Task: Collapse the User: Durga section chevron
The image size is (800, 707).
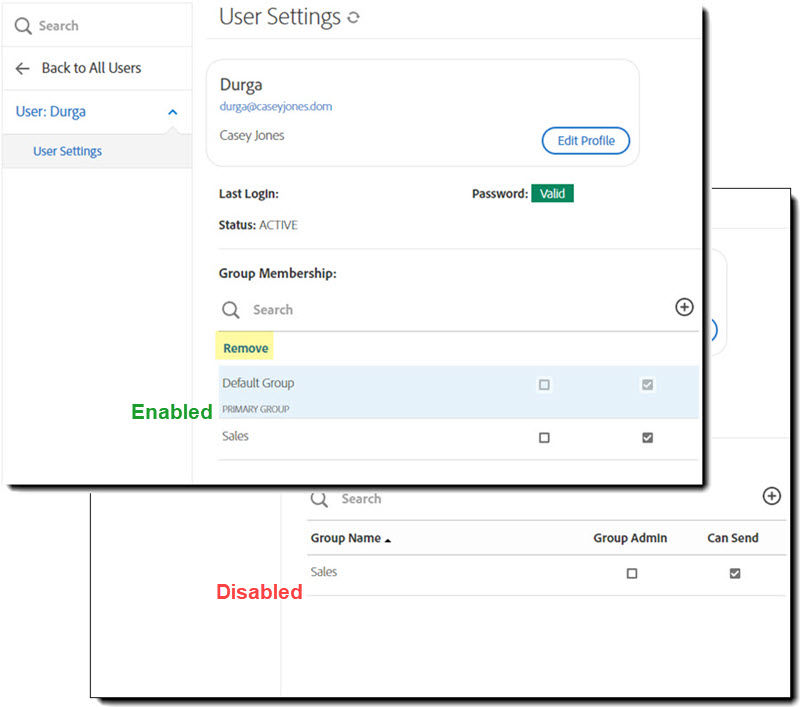Action: click(172, 111)
